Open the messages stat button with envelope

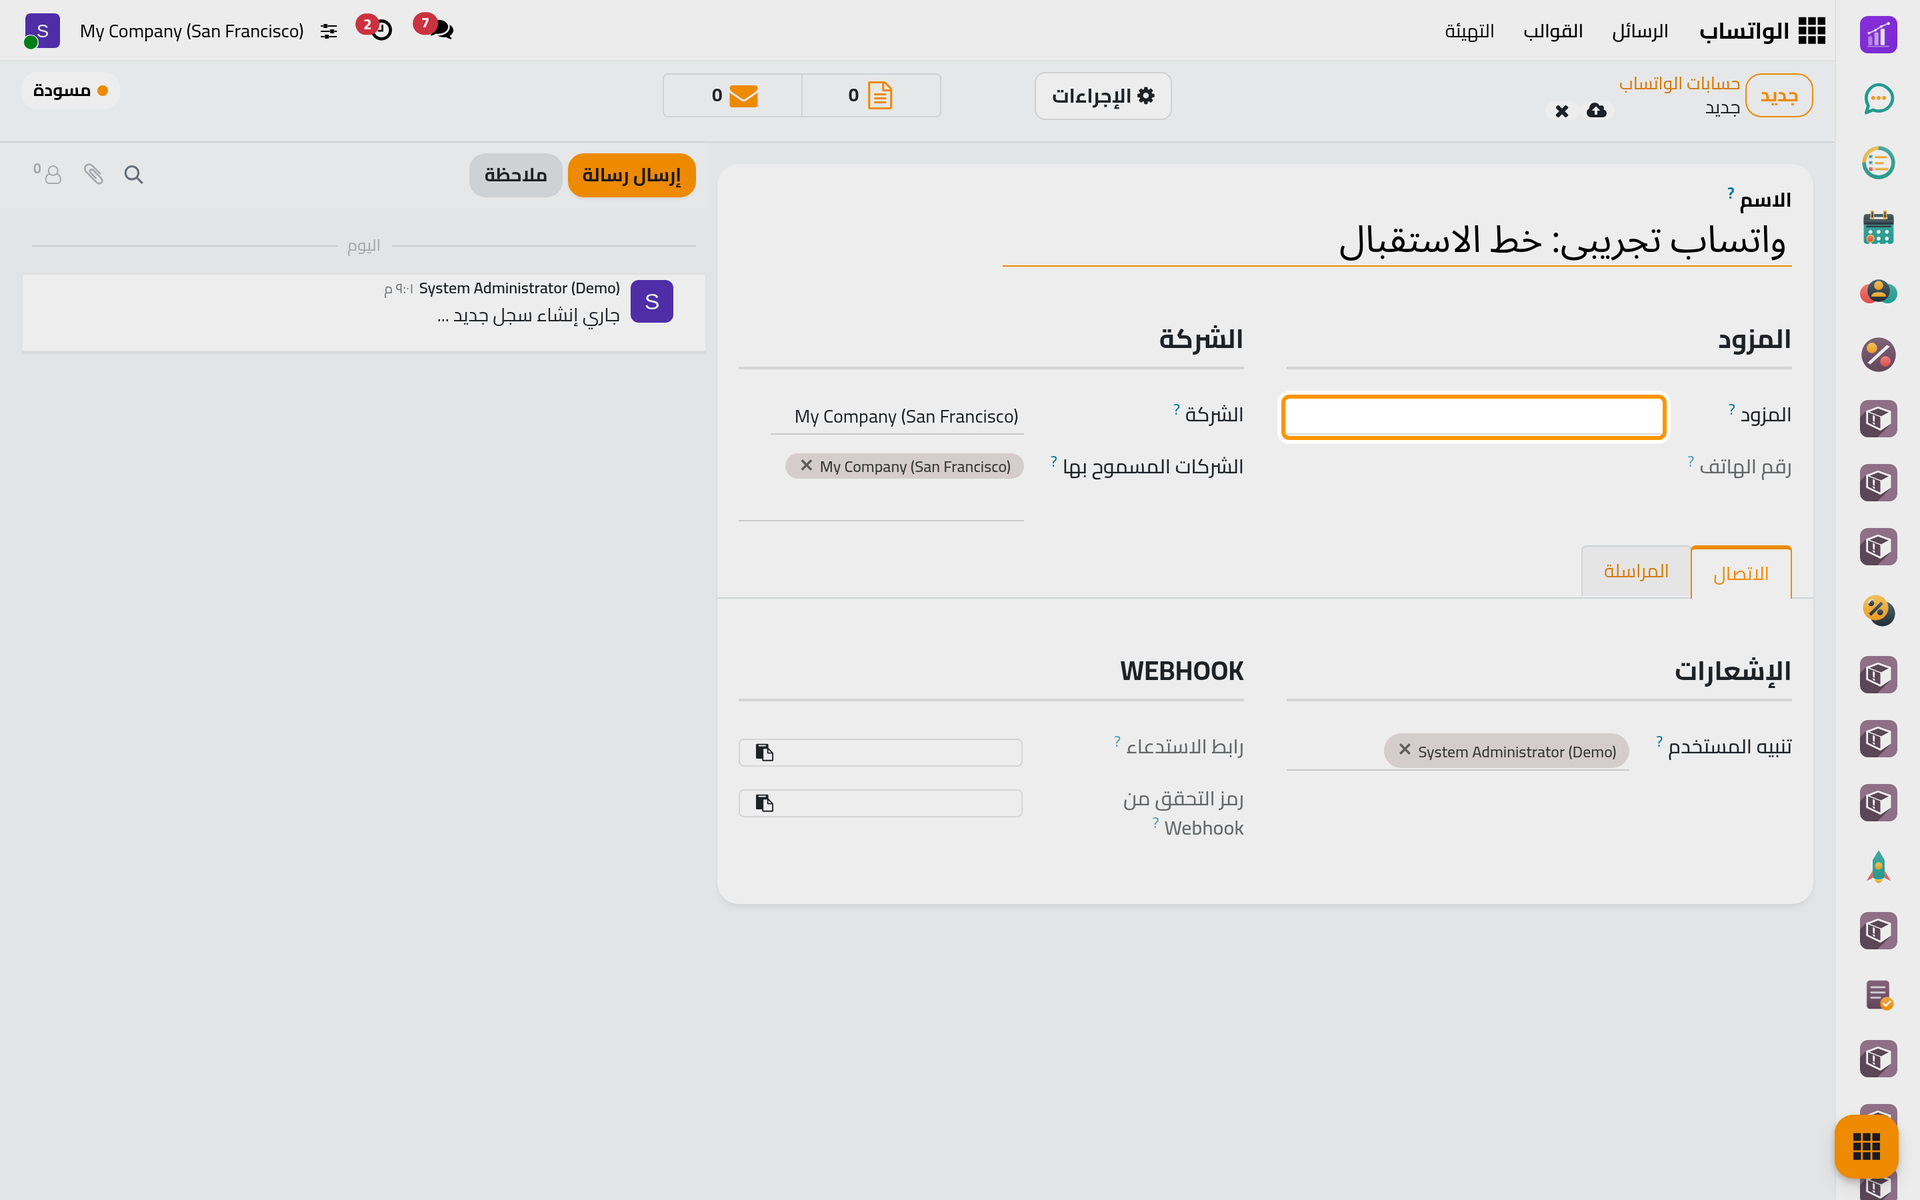[x=733, y=95]
